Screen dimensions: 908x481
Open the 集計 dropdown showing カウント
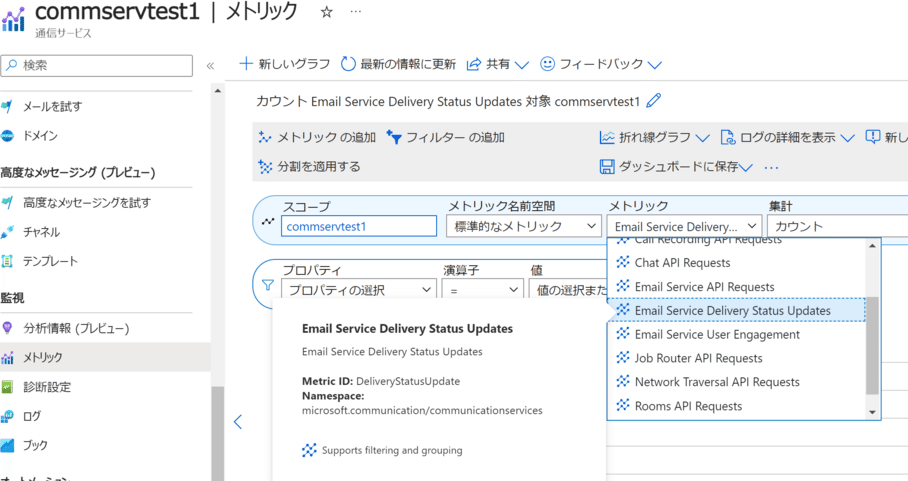pos(837,226)
